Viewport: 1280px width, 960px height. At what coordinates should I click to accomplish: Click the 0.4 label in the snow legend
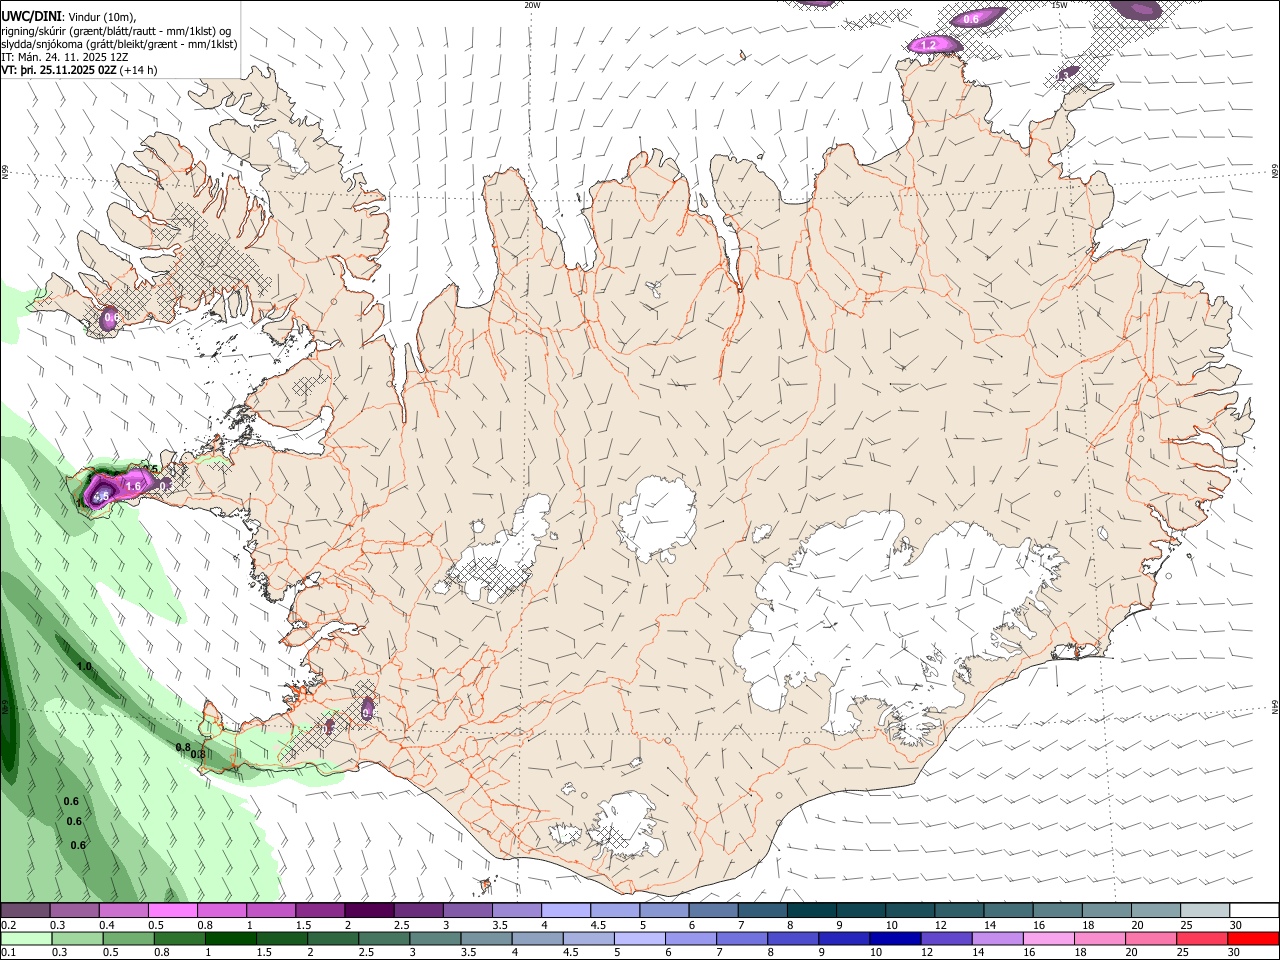click(x=107, y=925)
